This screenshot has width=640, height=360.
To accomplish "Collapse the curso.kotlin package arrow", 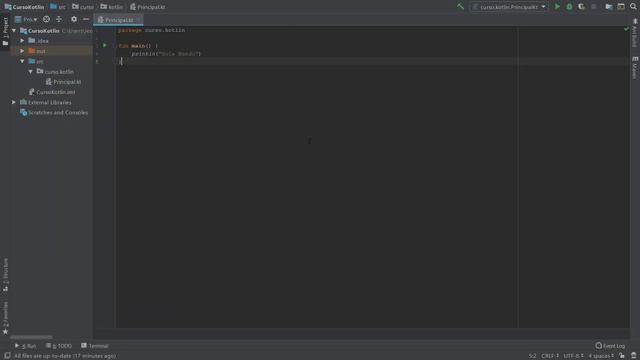I will pos(31,71).
